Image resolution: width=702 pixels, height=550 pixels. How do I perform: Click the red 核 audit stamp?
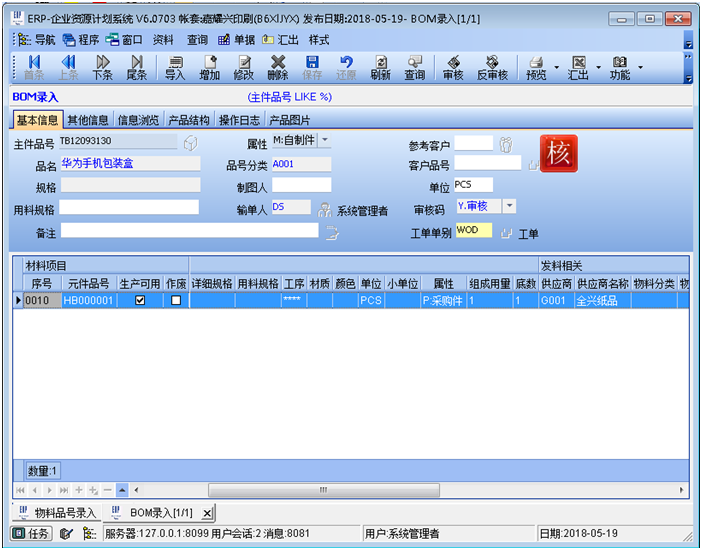tap(558, 154)
